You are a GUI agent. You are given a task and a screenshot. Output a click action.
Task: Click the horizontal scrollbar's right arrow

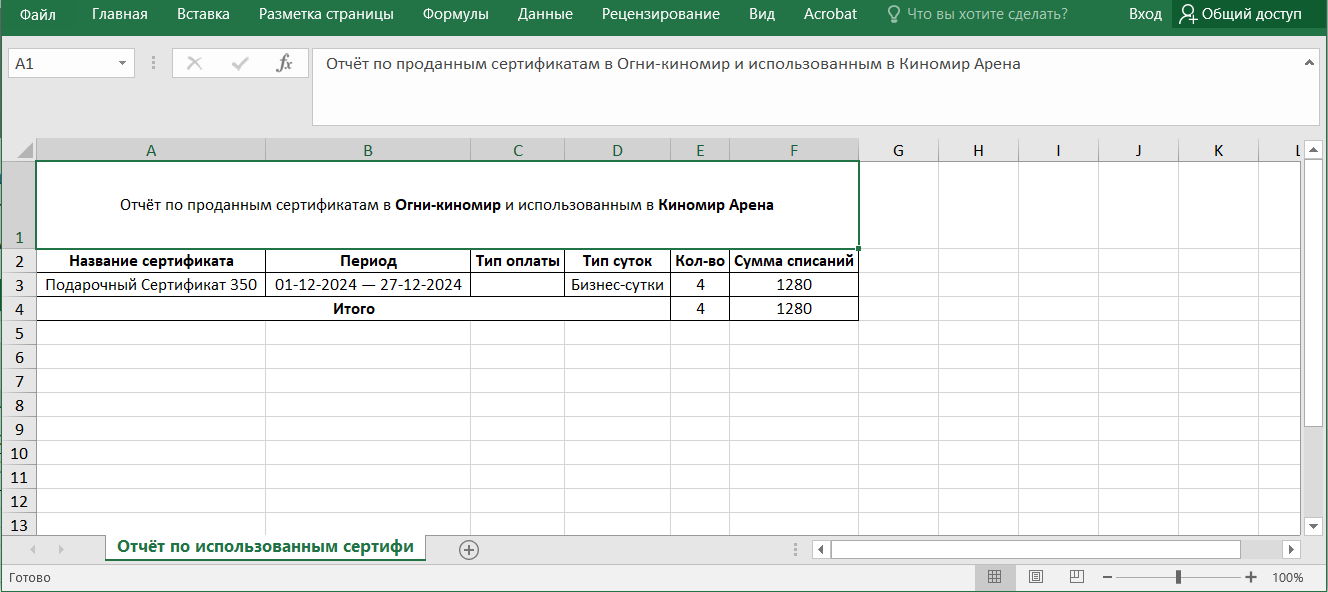pos(1291,549)
